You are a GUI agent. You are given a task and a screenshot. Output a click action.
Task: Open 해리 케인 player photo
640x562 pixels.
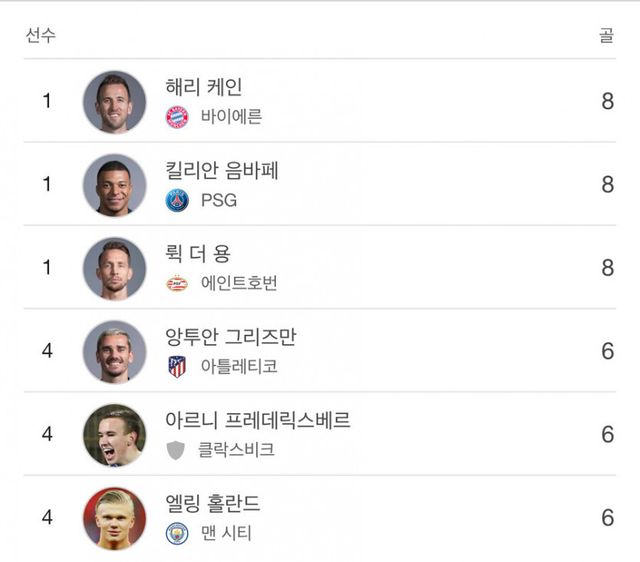click(x=114, y=102)
